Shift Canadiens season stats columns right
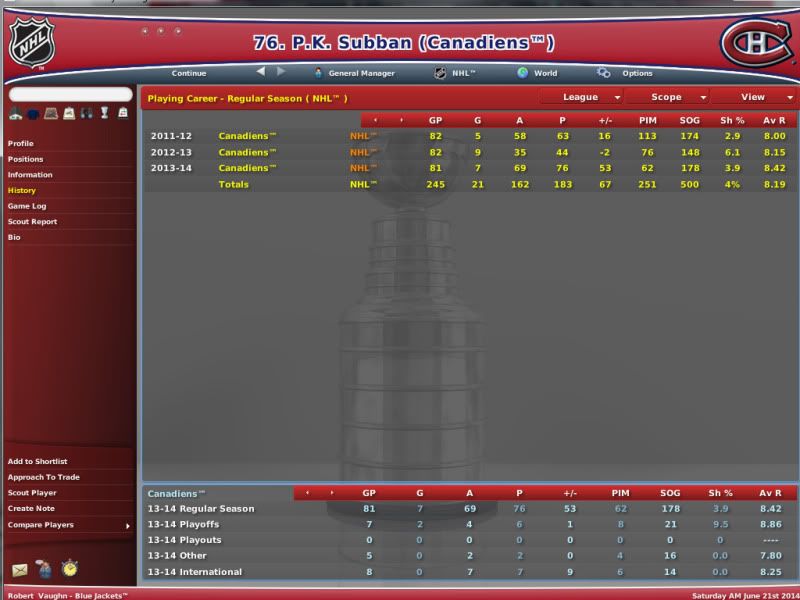This screenshot has height=600, width=800. [332, 493]
